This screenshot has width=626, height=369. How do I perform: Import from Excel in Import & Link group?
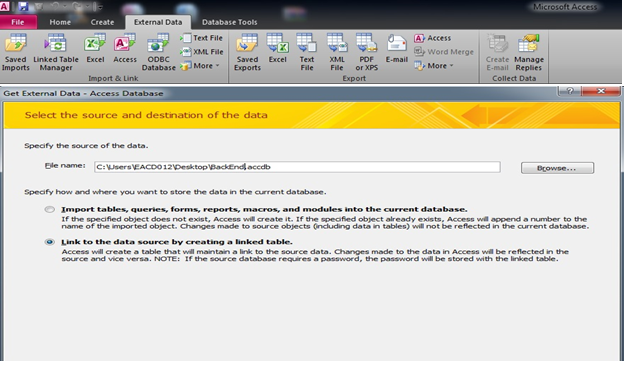point(95,49)
